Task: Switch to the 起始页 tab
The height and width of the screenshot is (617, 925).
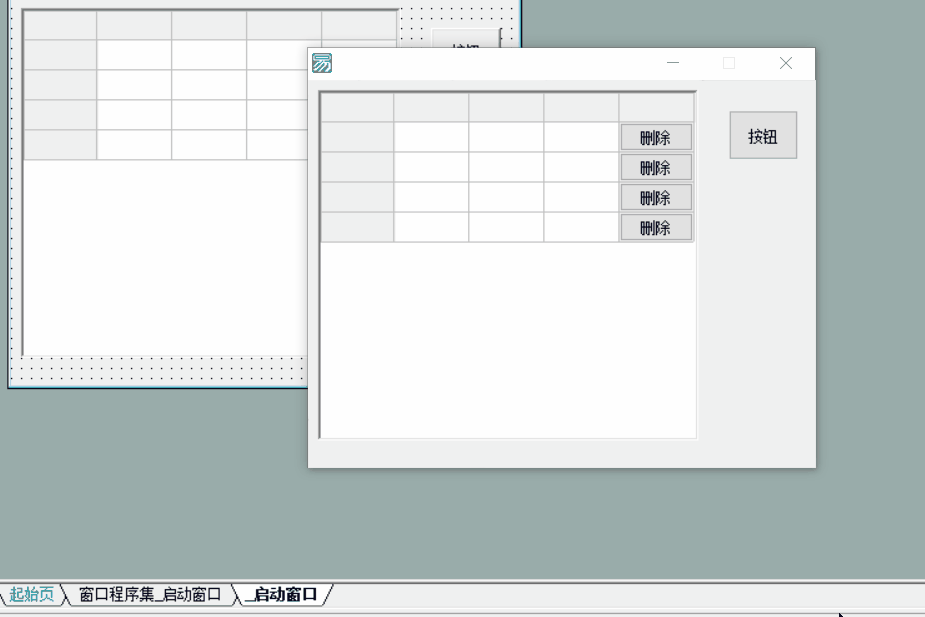Action: point(32,595)
